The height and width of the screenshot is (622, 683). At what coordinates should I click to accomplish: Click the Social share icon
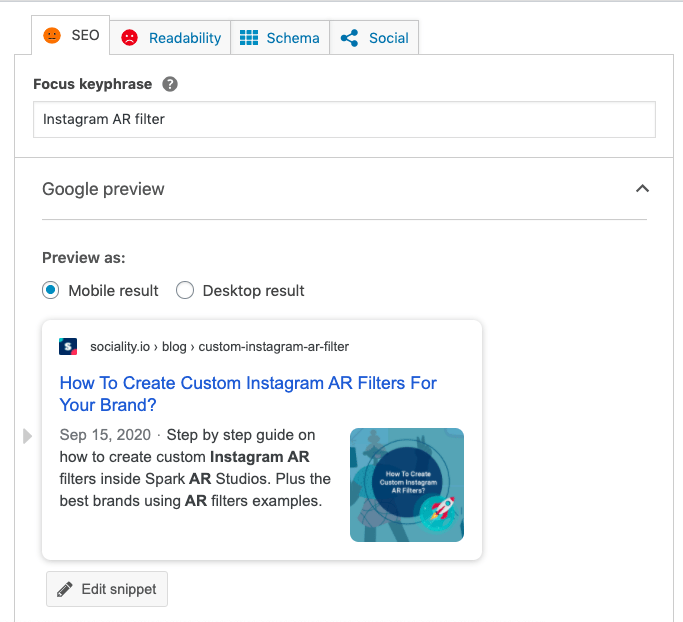click(x=349, y=38)
